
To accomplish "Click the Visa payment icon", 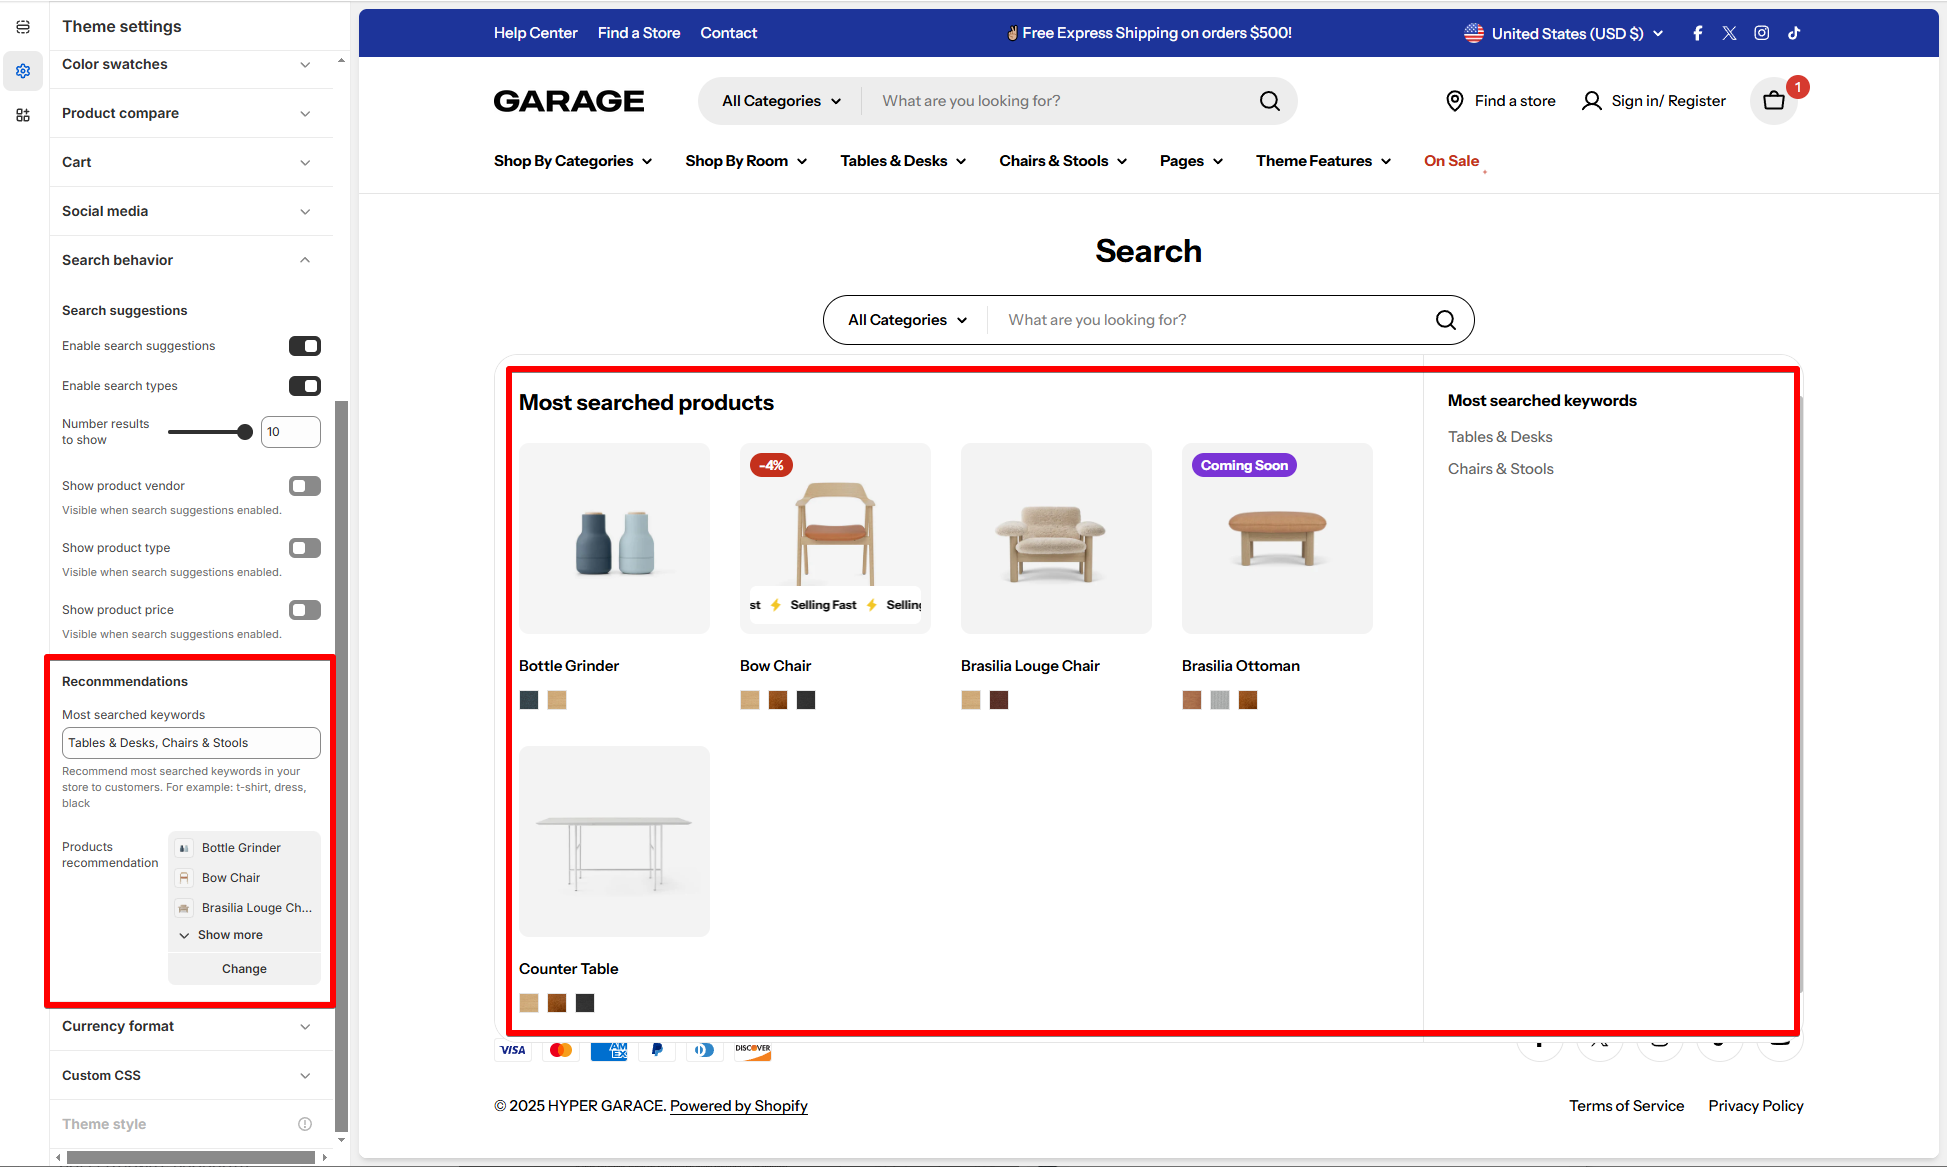I will coord(512,1050).
